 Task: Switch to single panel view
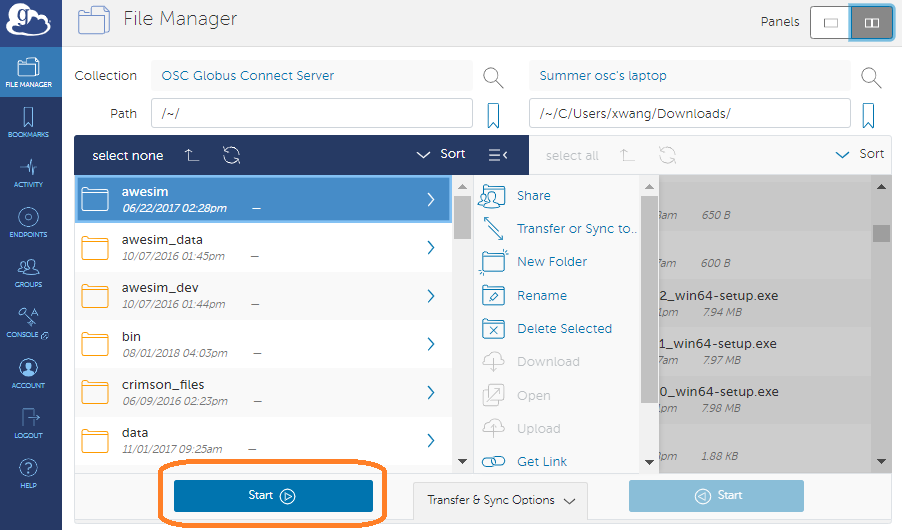click(x=830, y=22)
